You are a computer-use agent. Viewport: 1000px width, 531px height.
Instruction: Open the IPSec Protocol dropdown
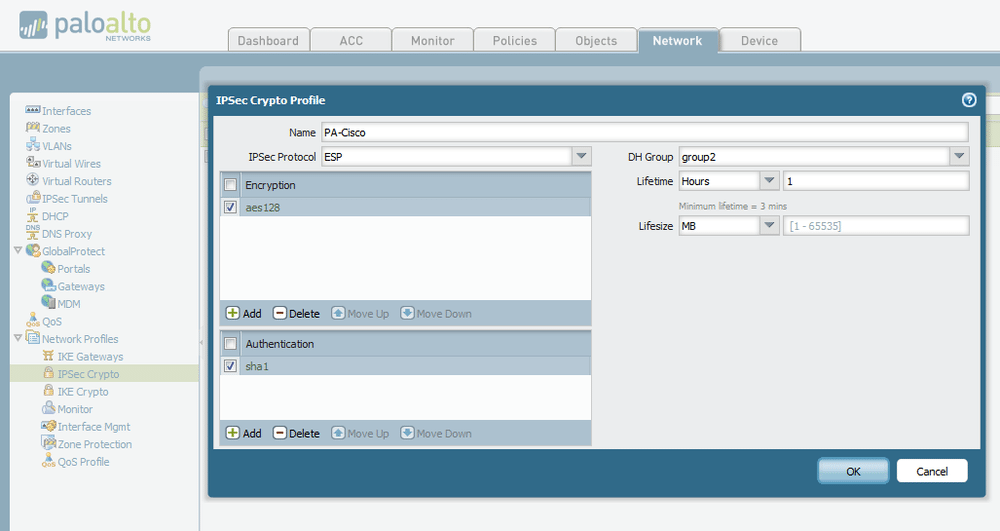point(581,157)
